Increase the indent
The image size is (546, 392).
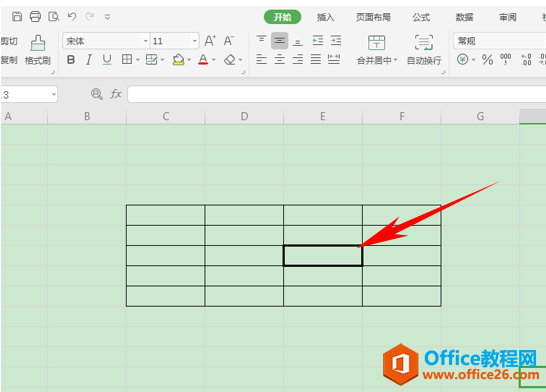tap(336, 41)
